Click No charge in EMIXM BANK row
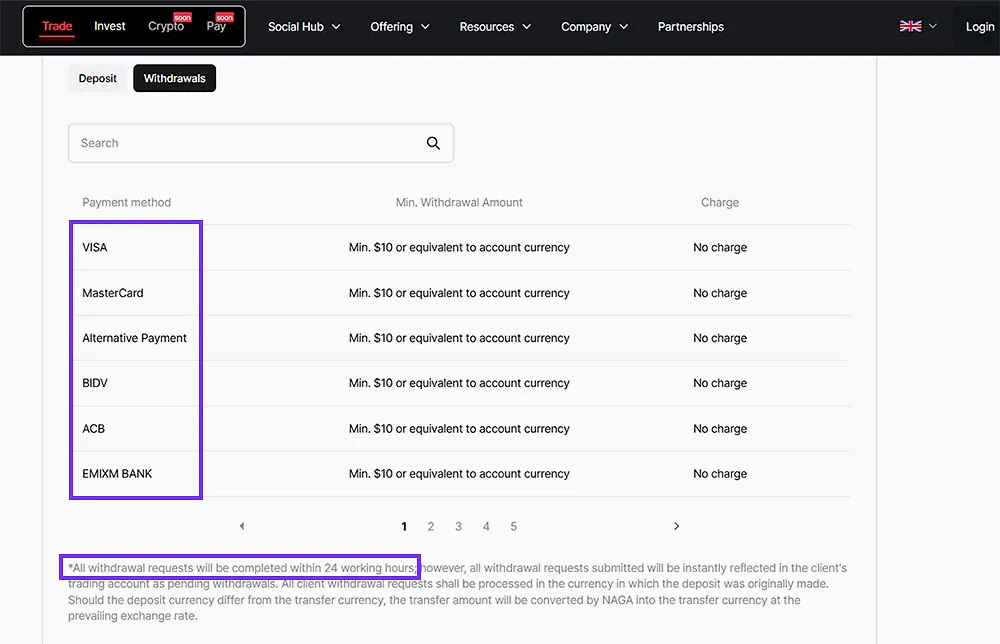Viewport: 1000px width, 644px height. 720,474
